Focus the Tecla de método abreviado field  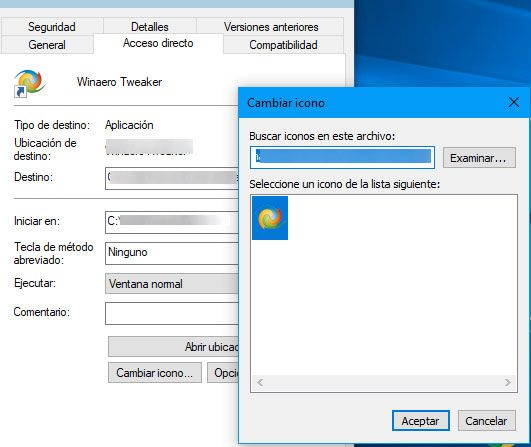point(172,253)
